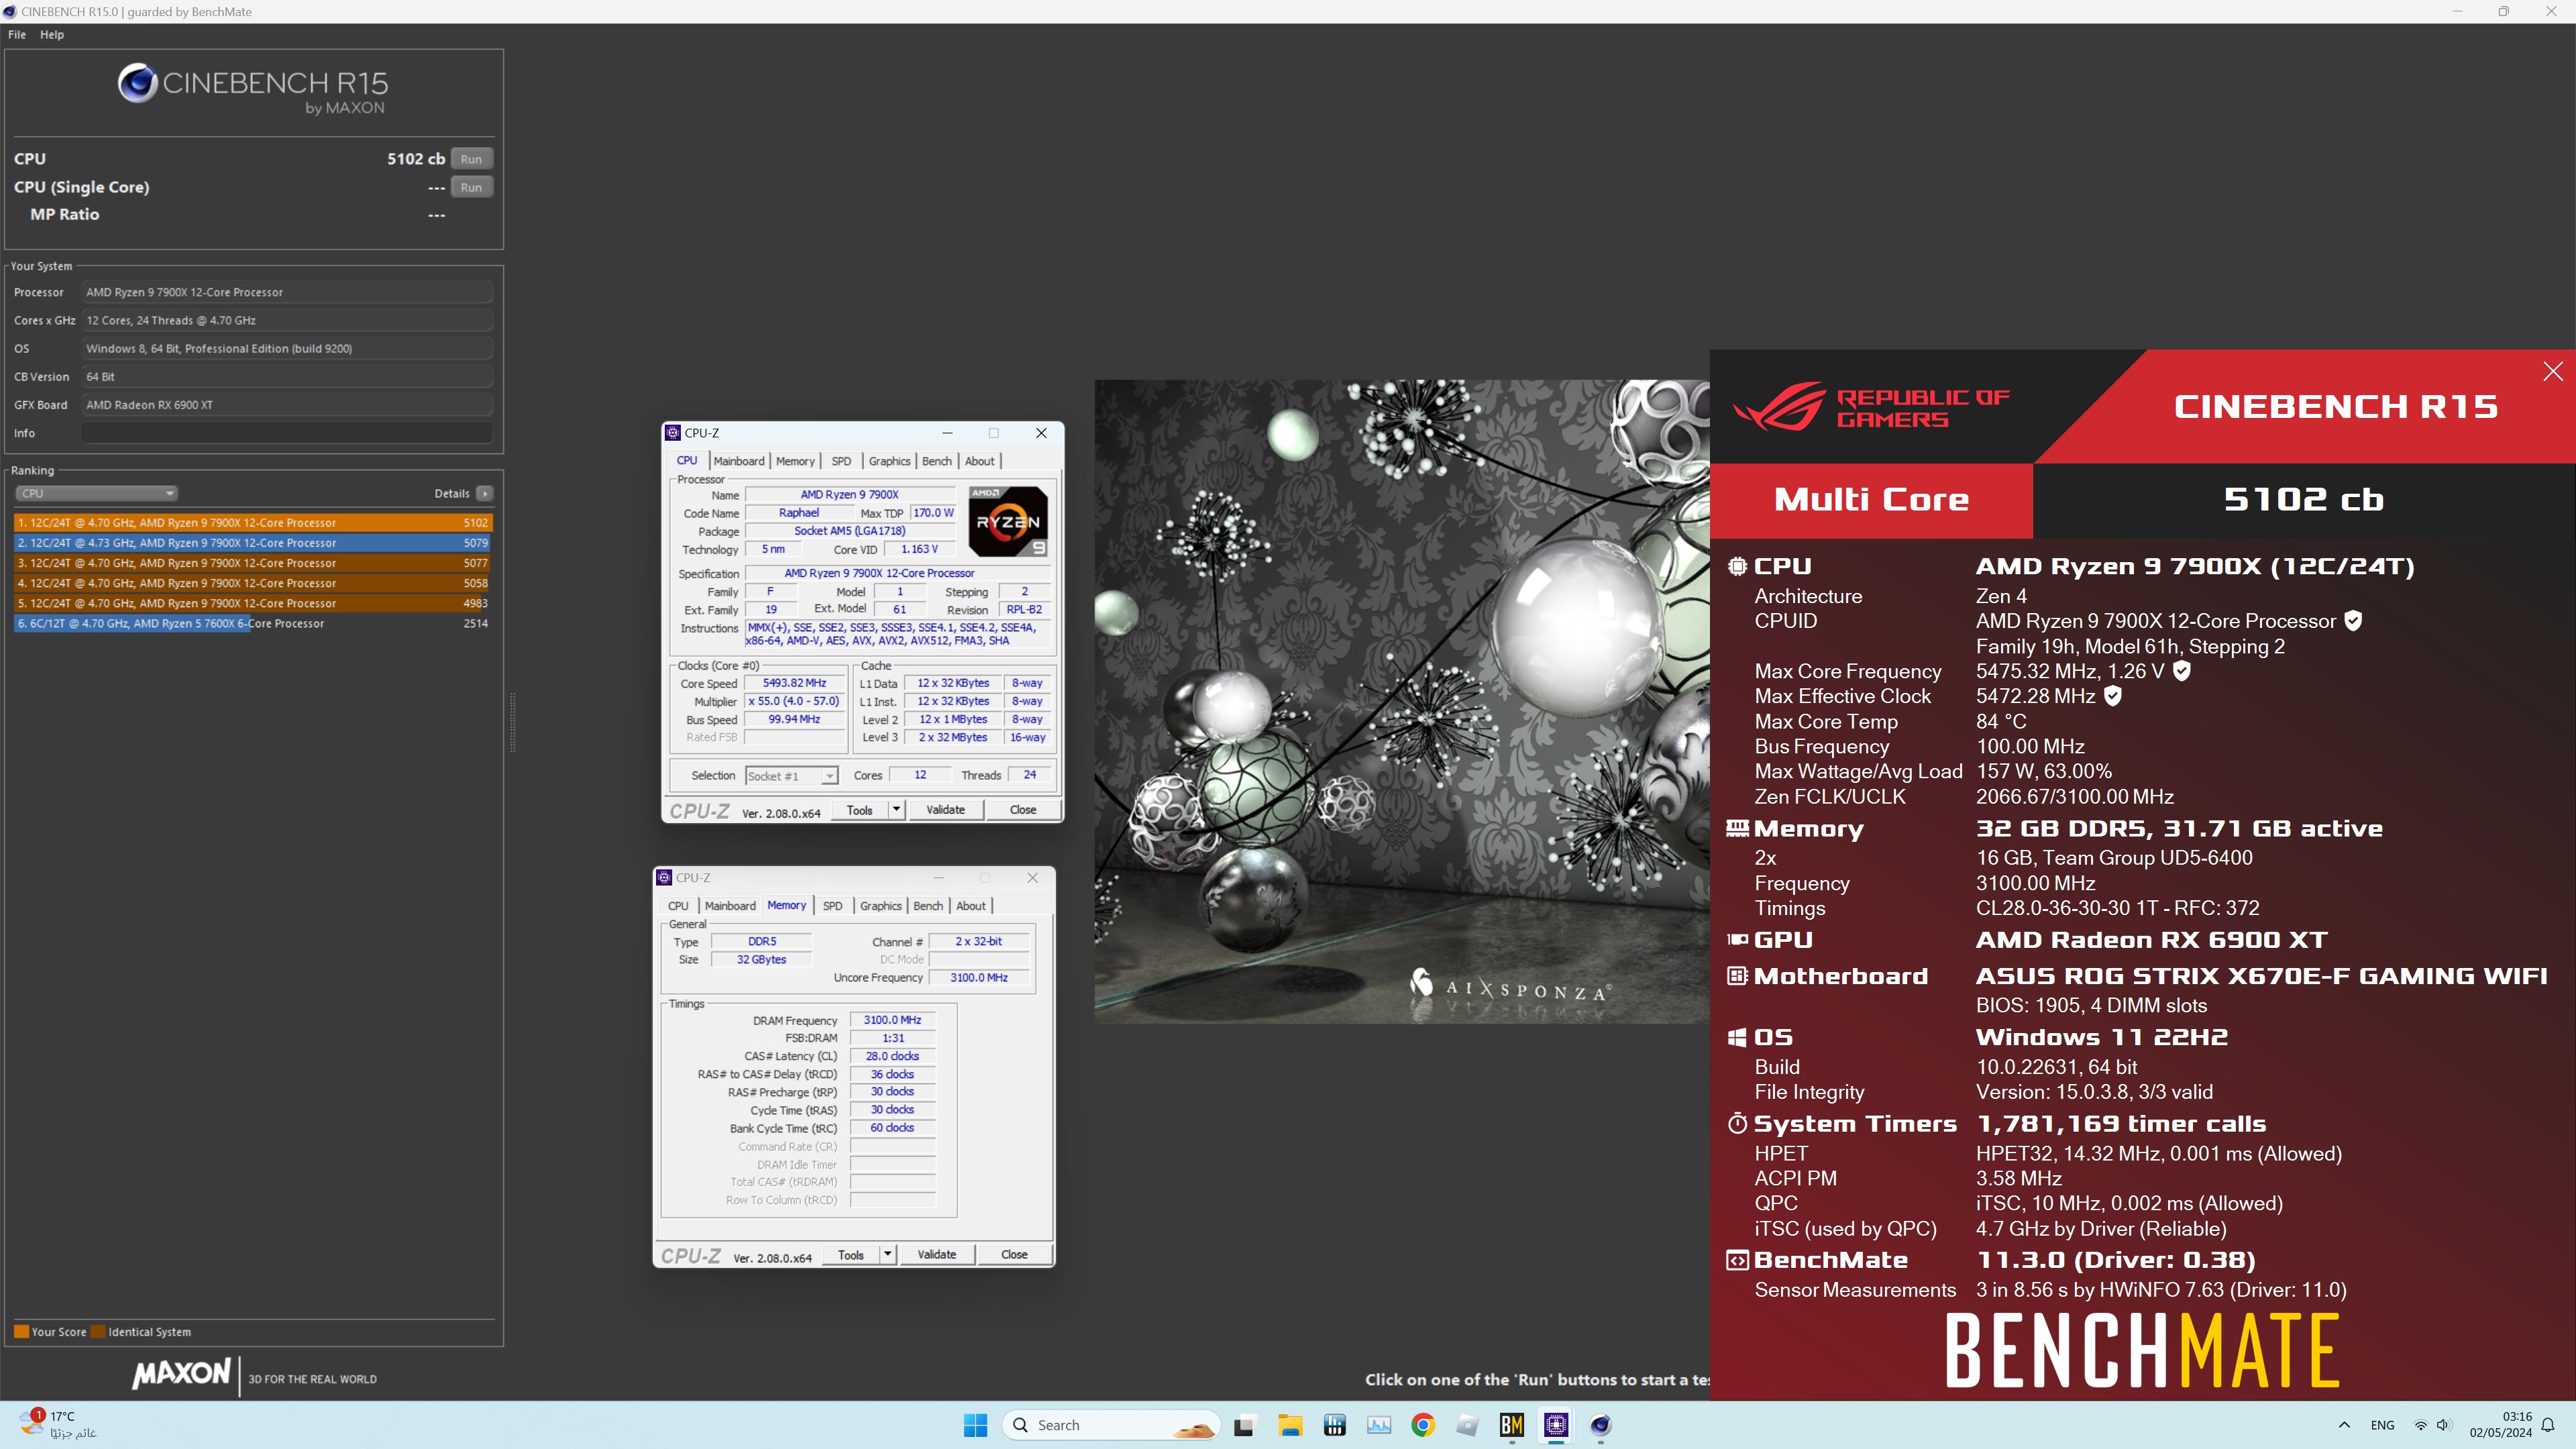The height and width of the screenshot is (1449, 2576).
Task: Click Close button in CPU-Z memory window
Action: [1014, 1255]
